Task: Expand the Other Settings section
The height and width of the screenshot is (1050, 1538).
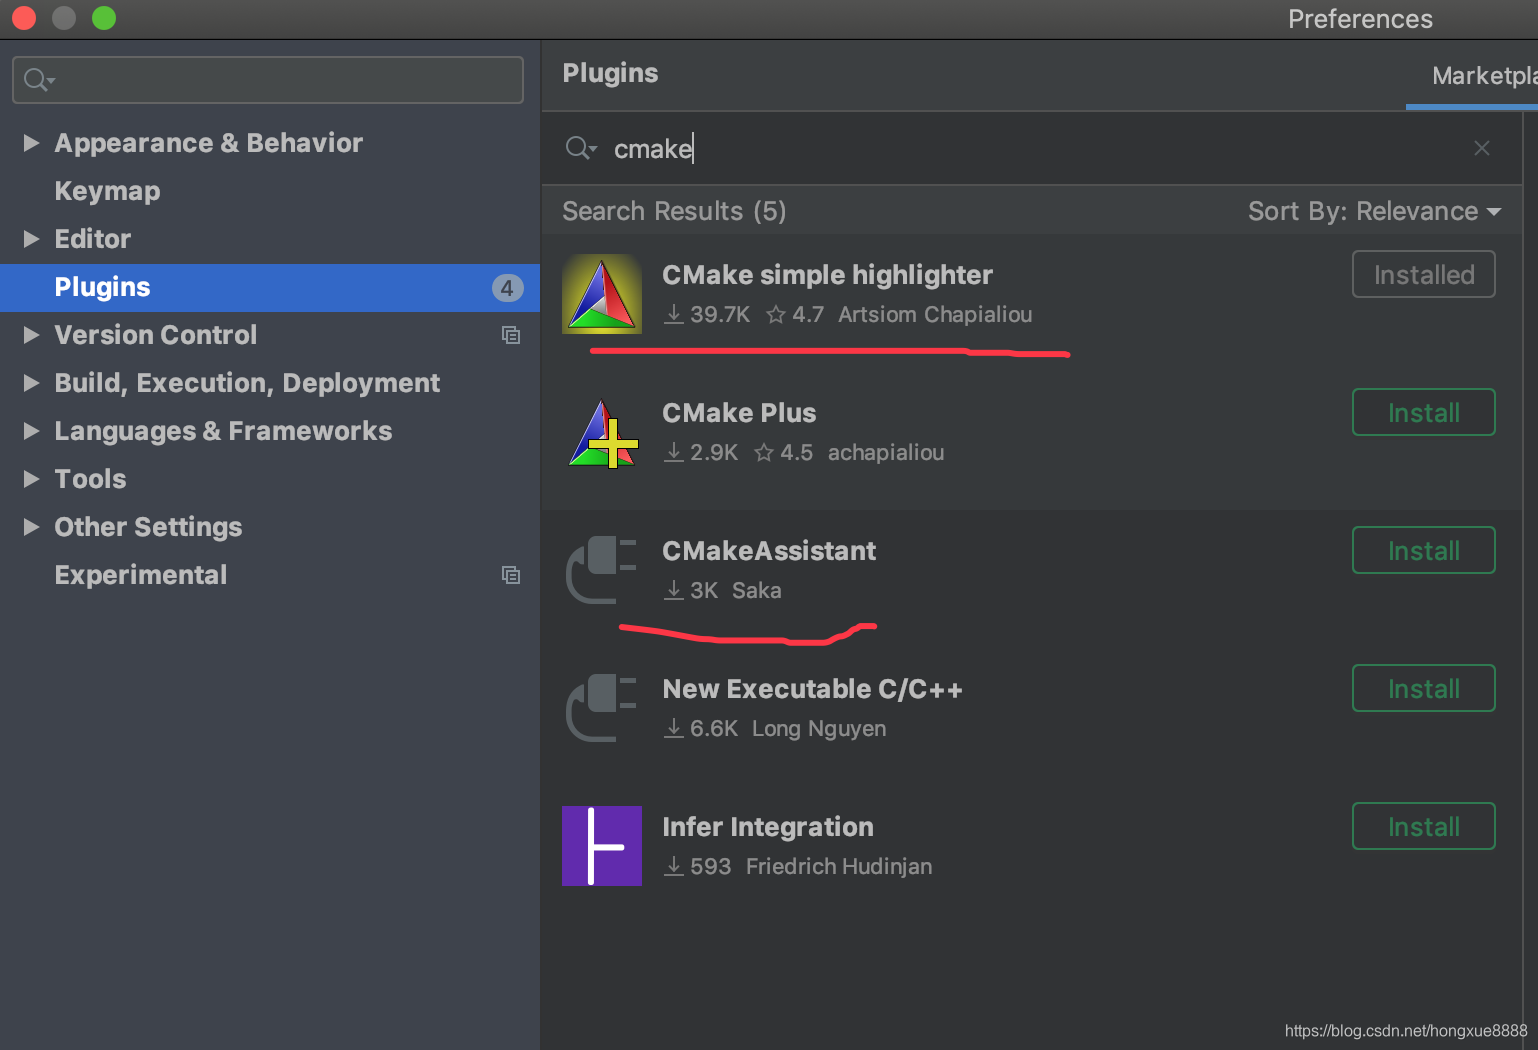Action: coord(31,527)
